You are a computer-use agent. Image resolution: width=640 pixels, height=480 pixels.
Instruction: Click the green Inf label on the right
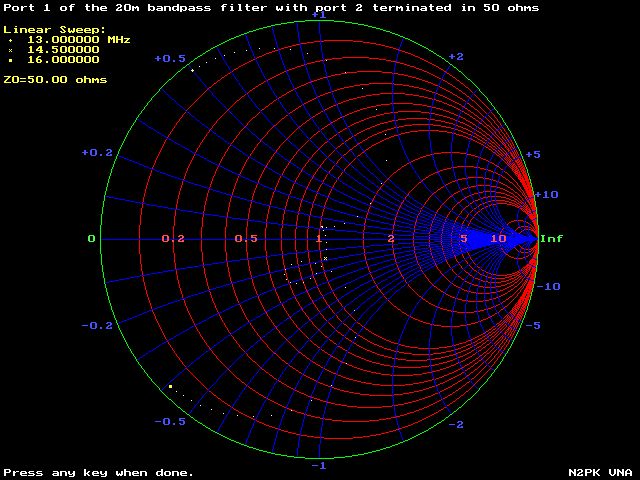pyautogui.click(x=551, y=239)
